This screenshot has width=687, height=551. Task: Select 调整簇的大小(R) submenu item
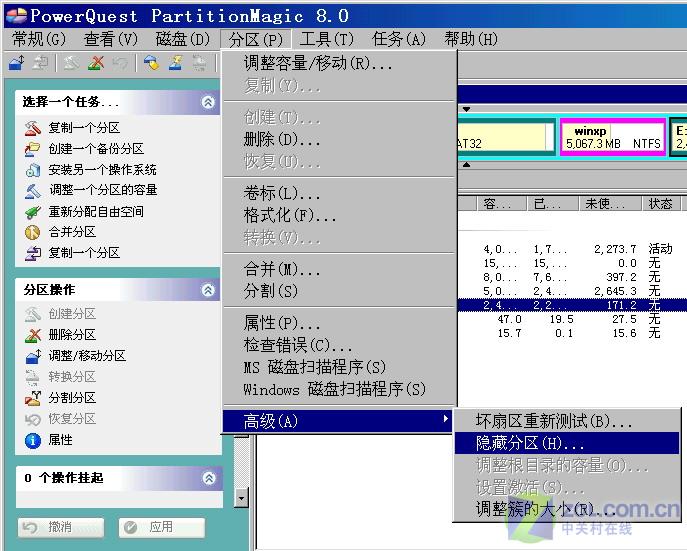click(x=567, y=509)
